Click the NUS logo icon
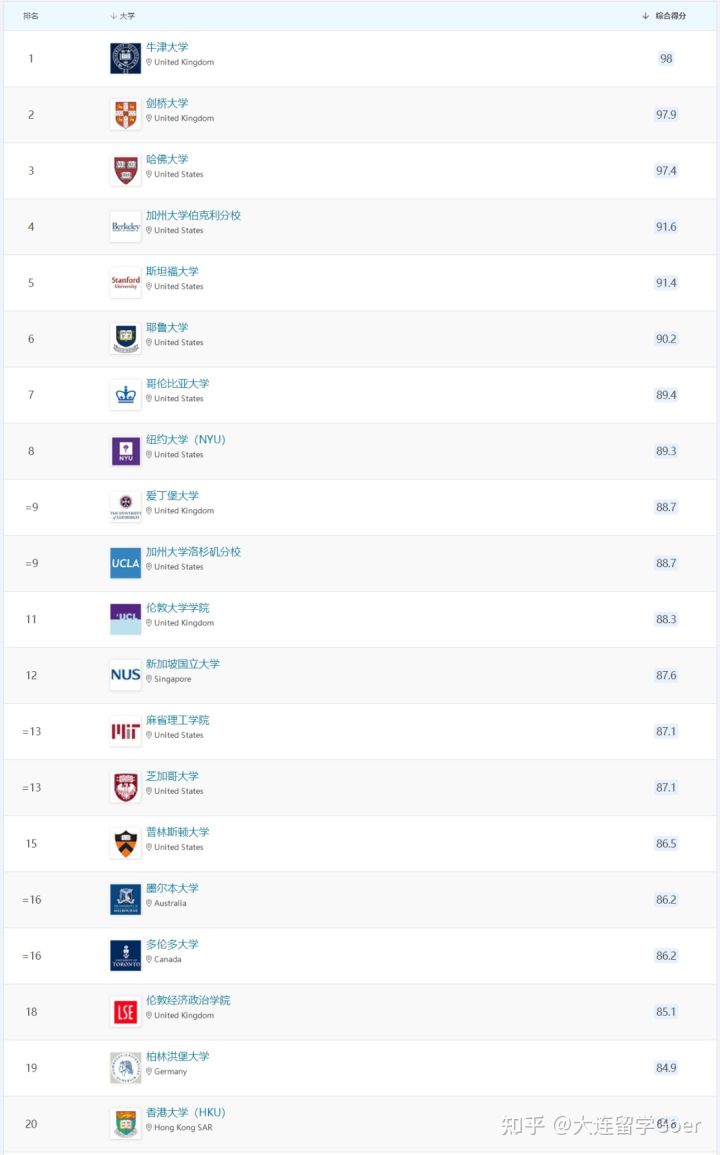The height and width of the screenshot is (1155, 720). coord(125,675)
